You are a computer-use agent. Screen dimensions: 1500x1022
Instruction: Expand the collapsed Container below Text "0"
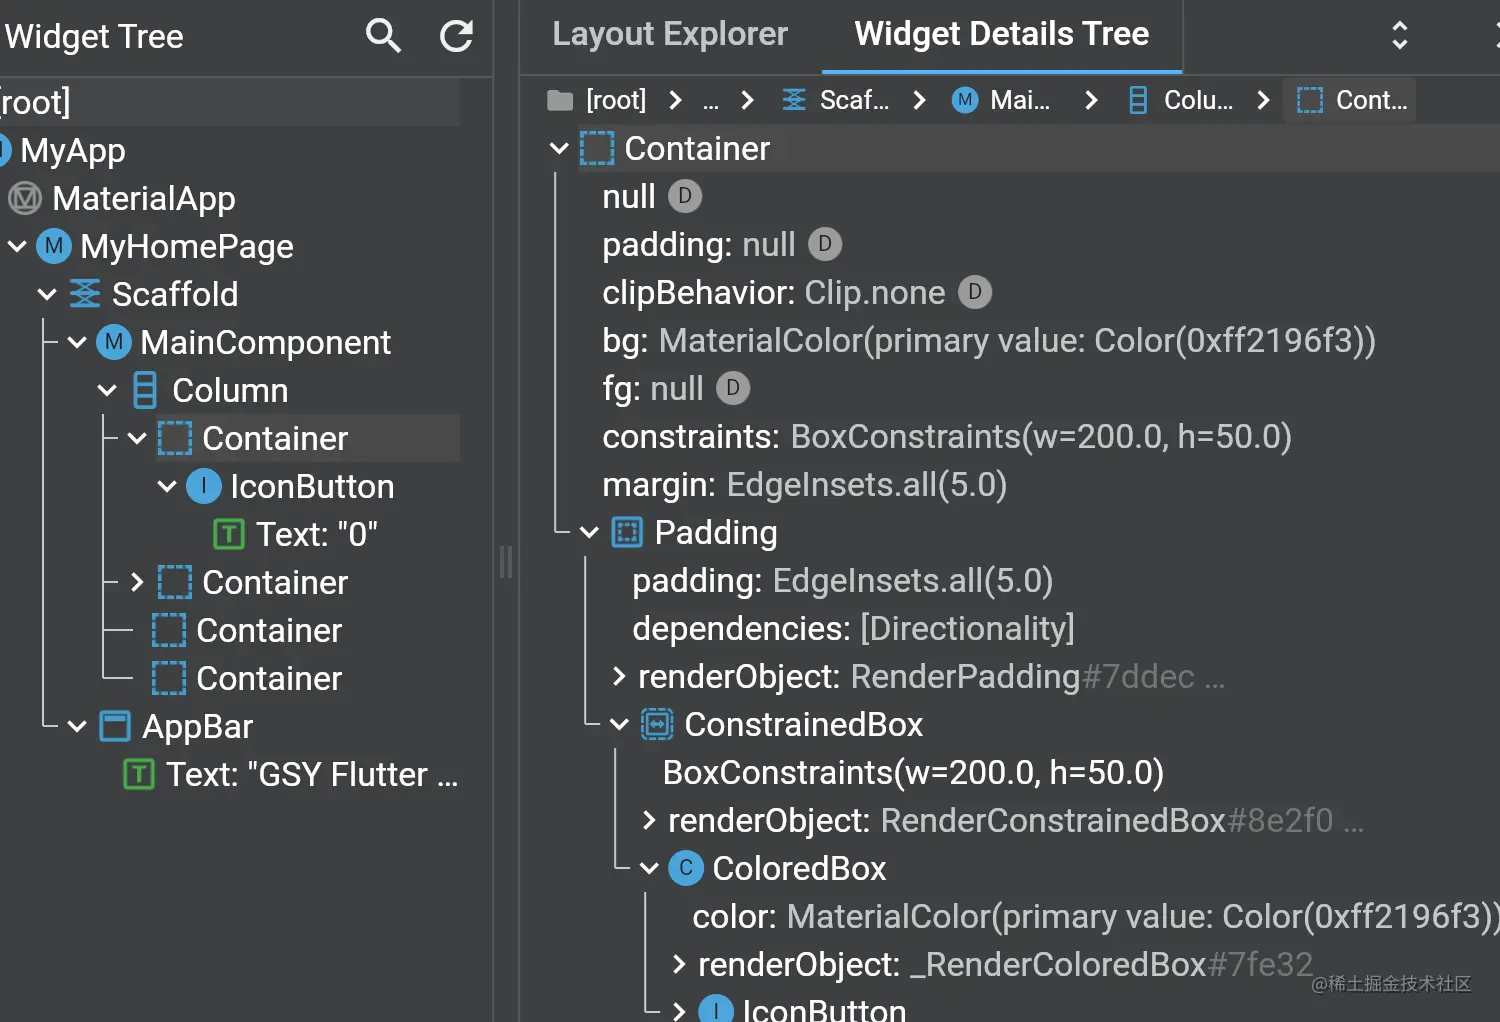click(x=137, y=582)
